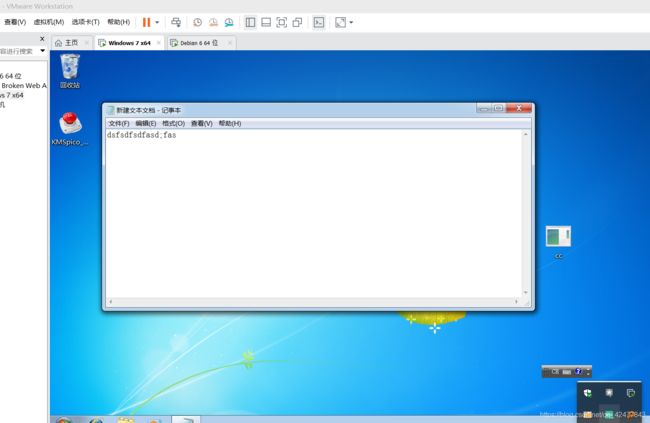Open Notepad 文件(F) menu
Image resolution: width=650 pixels, height=423 pixels.
tap(119, 123)
